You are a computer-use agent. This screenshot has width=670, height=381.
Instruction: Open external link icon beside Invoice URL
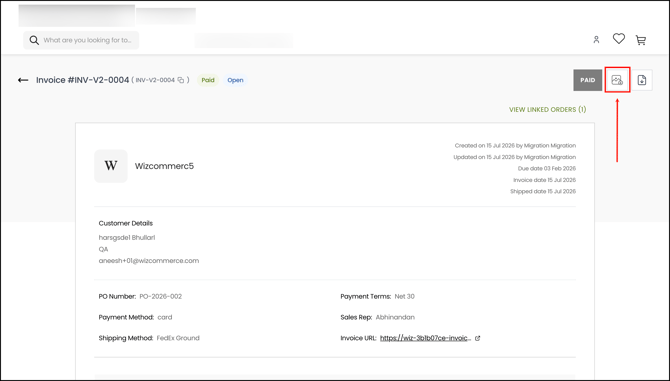tap(477, 338)
